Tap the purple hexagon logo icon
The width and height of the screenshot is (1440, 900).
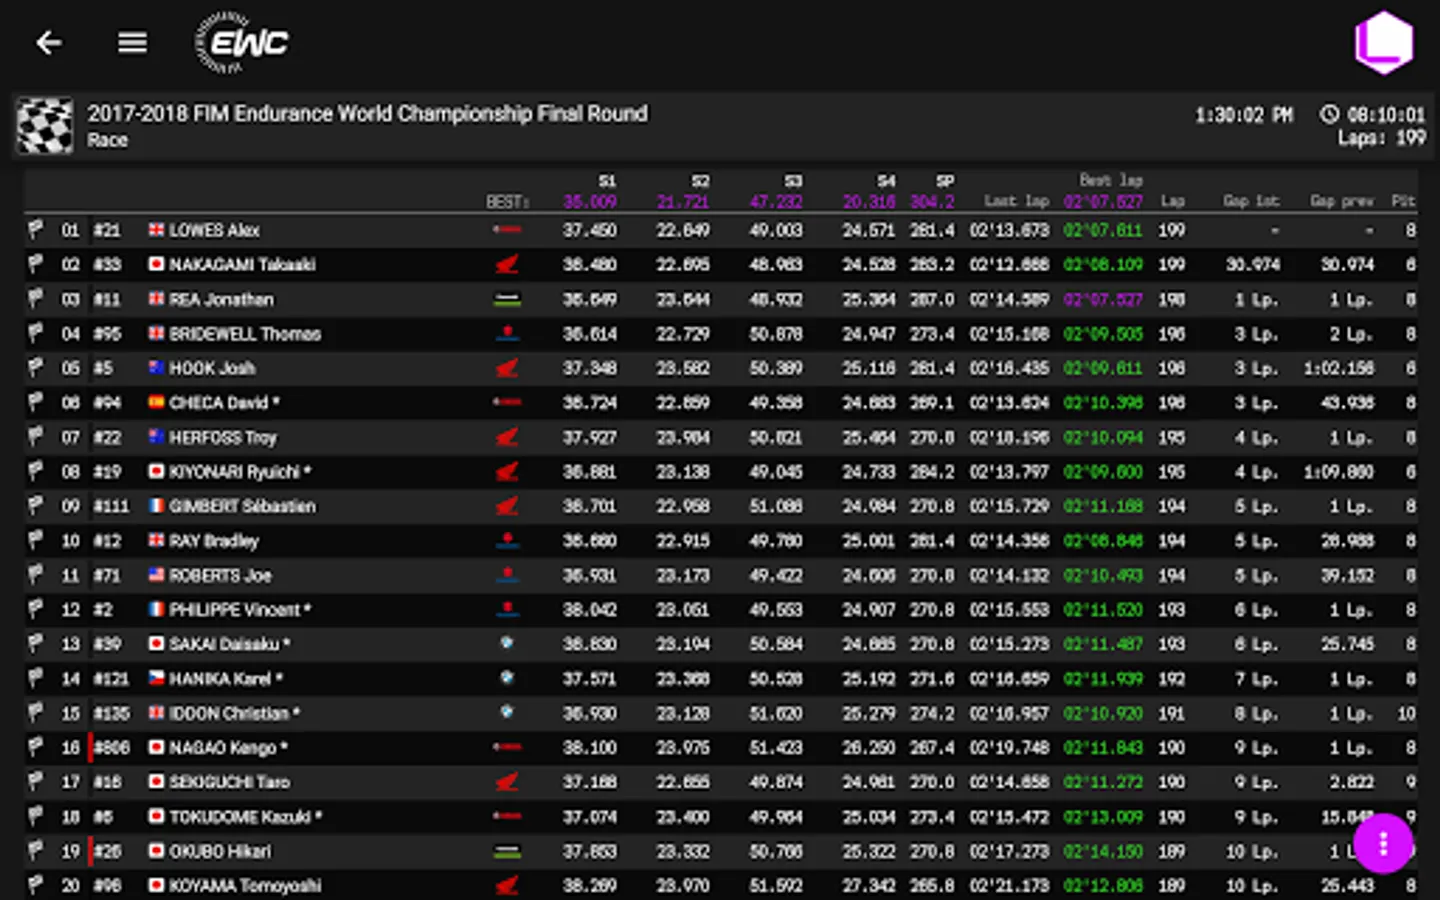pos(1383,42)
